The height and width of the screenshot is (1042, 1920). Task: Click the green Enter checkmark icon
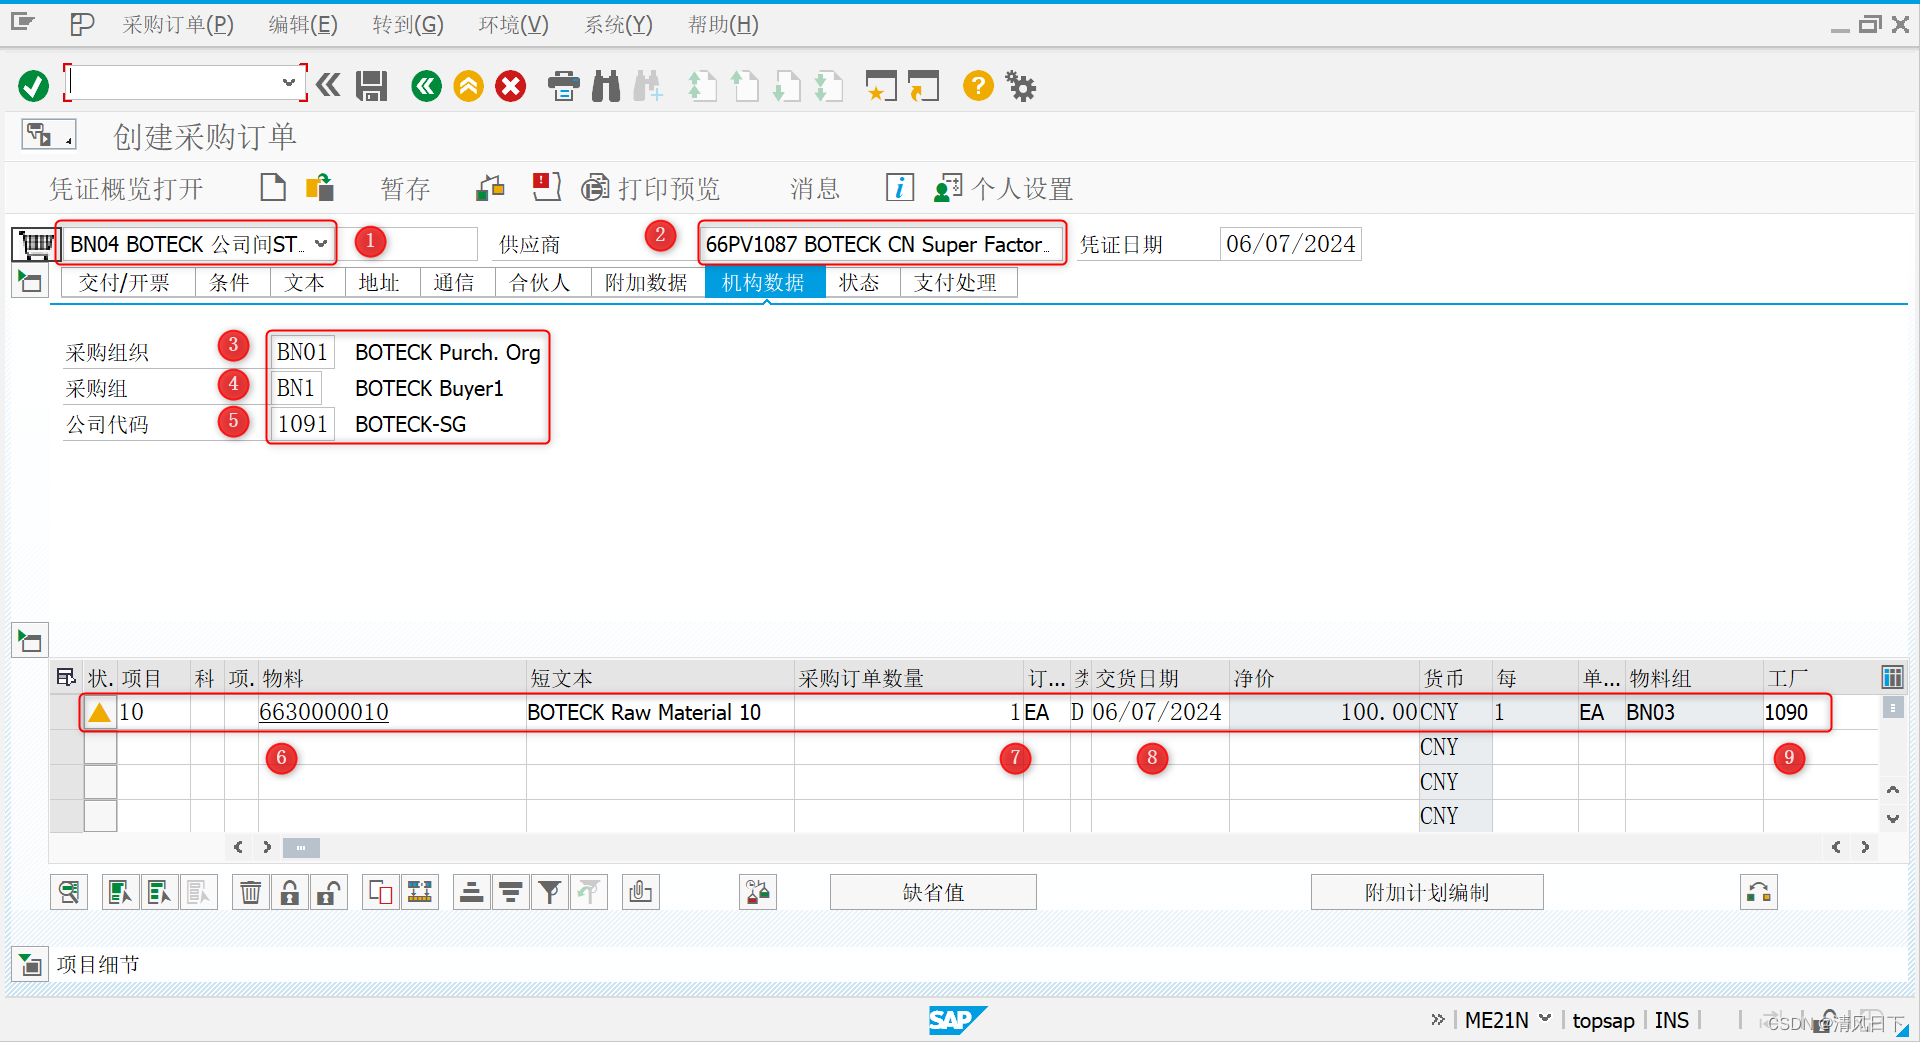[33, 86]
